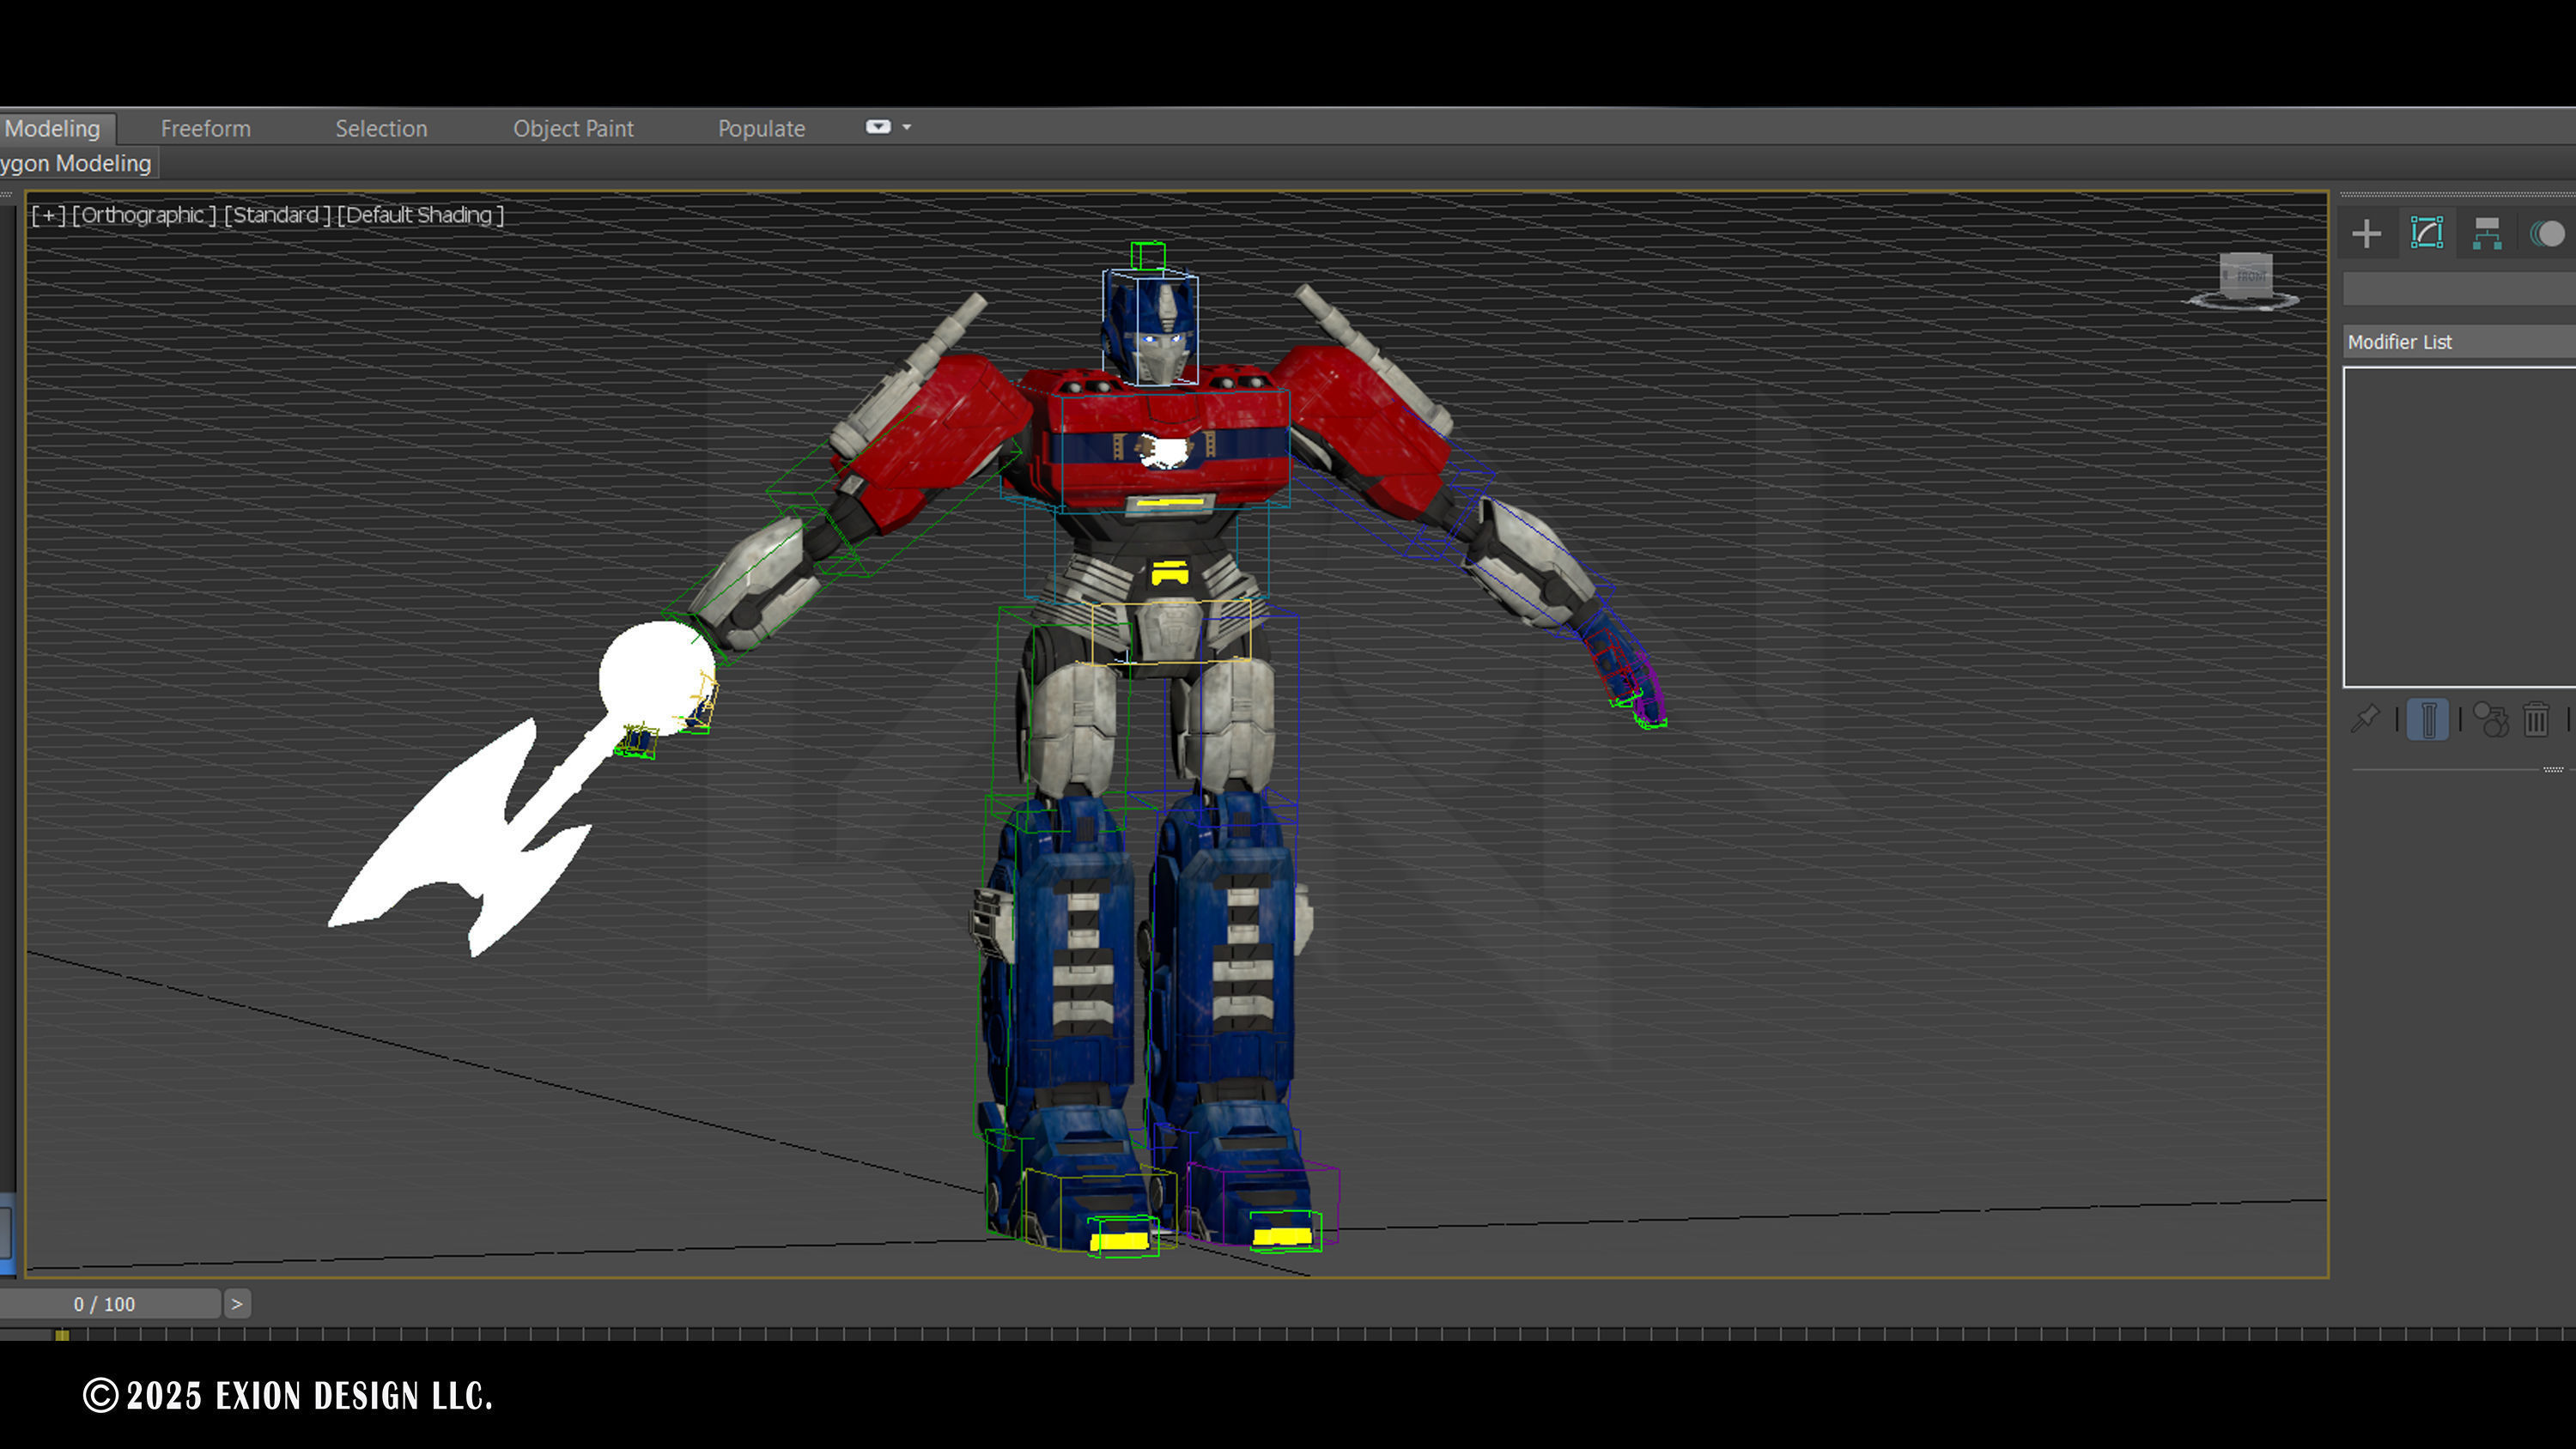Open the Default Shading viewport menu
Screen dimensions: 2576x1449
point(420,215)
